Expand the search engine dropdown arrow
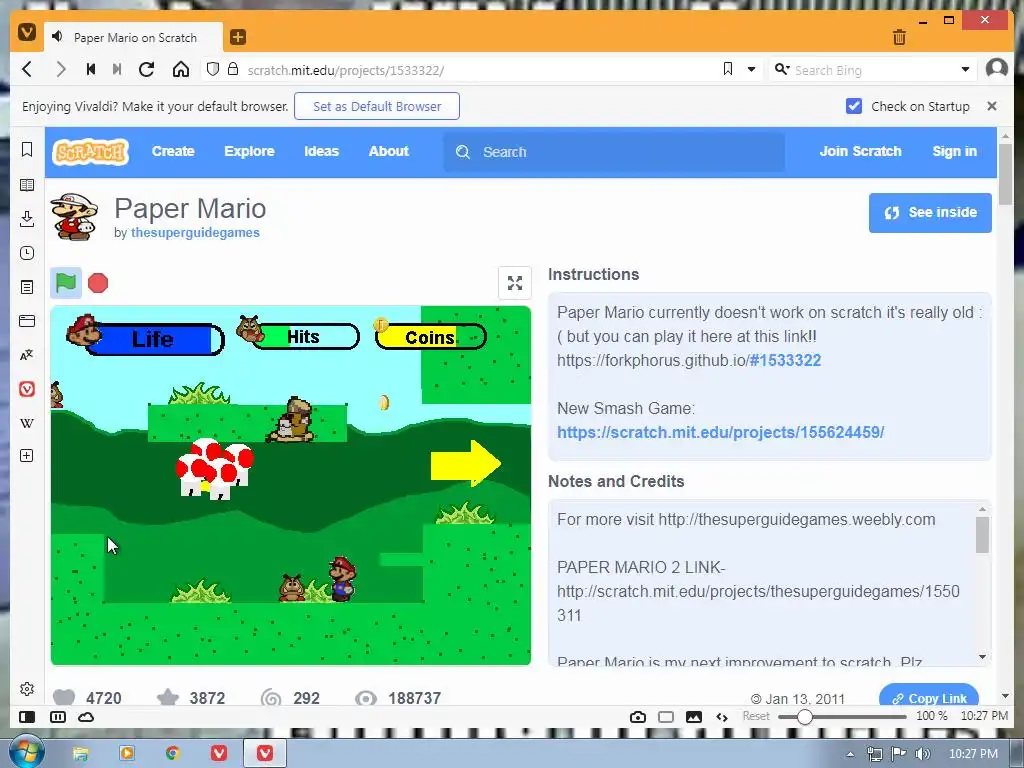The height and width of the screenshot is (768, 1024). 965,69
